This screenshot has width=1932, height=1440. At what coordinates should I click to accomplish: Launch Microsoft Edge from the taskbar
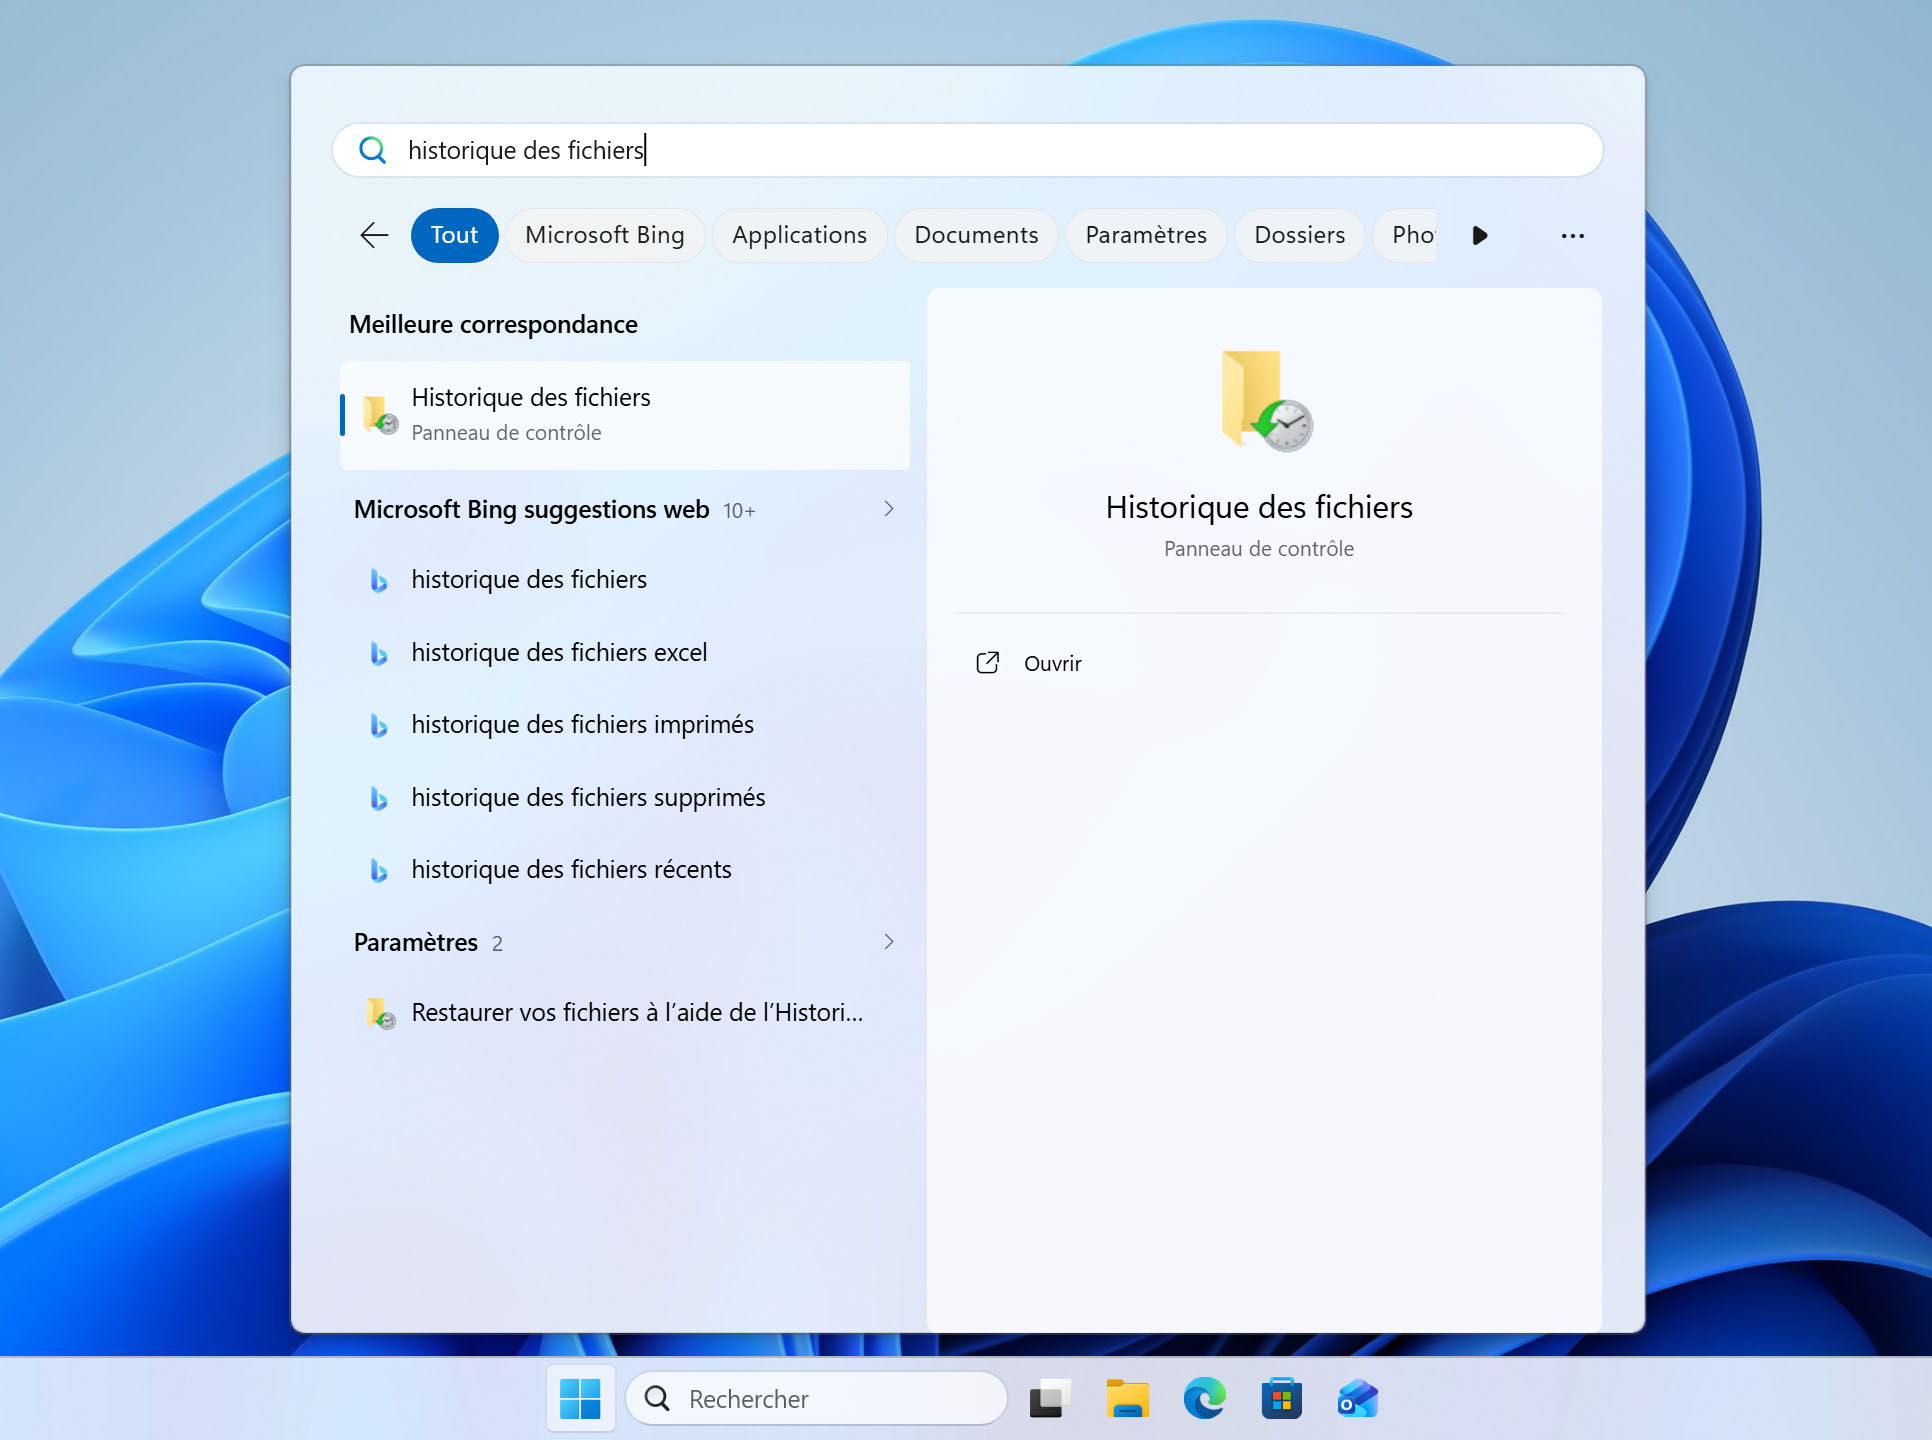pyautogui.click(x=1205, y=1398)
